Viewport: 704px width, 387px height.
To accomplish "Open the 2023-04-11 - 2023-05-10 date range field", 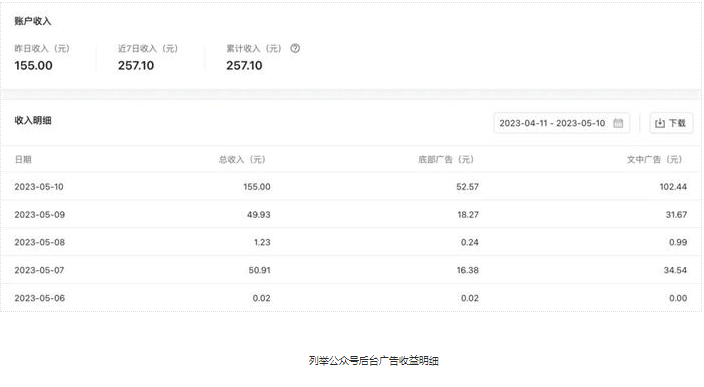I will 561,123.
